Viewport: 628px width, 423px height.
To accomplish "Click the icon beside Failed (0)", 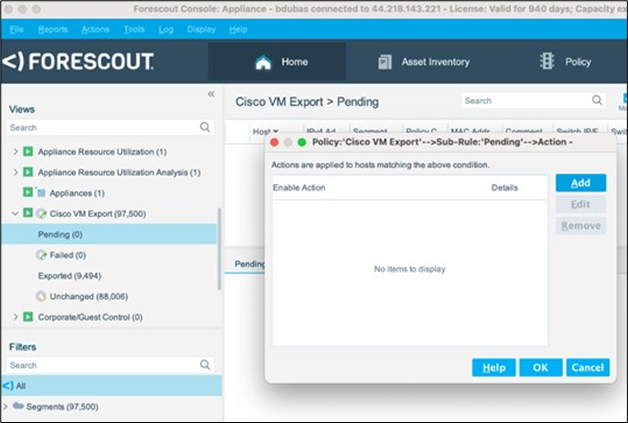I will (x=41, y=255).
